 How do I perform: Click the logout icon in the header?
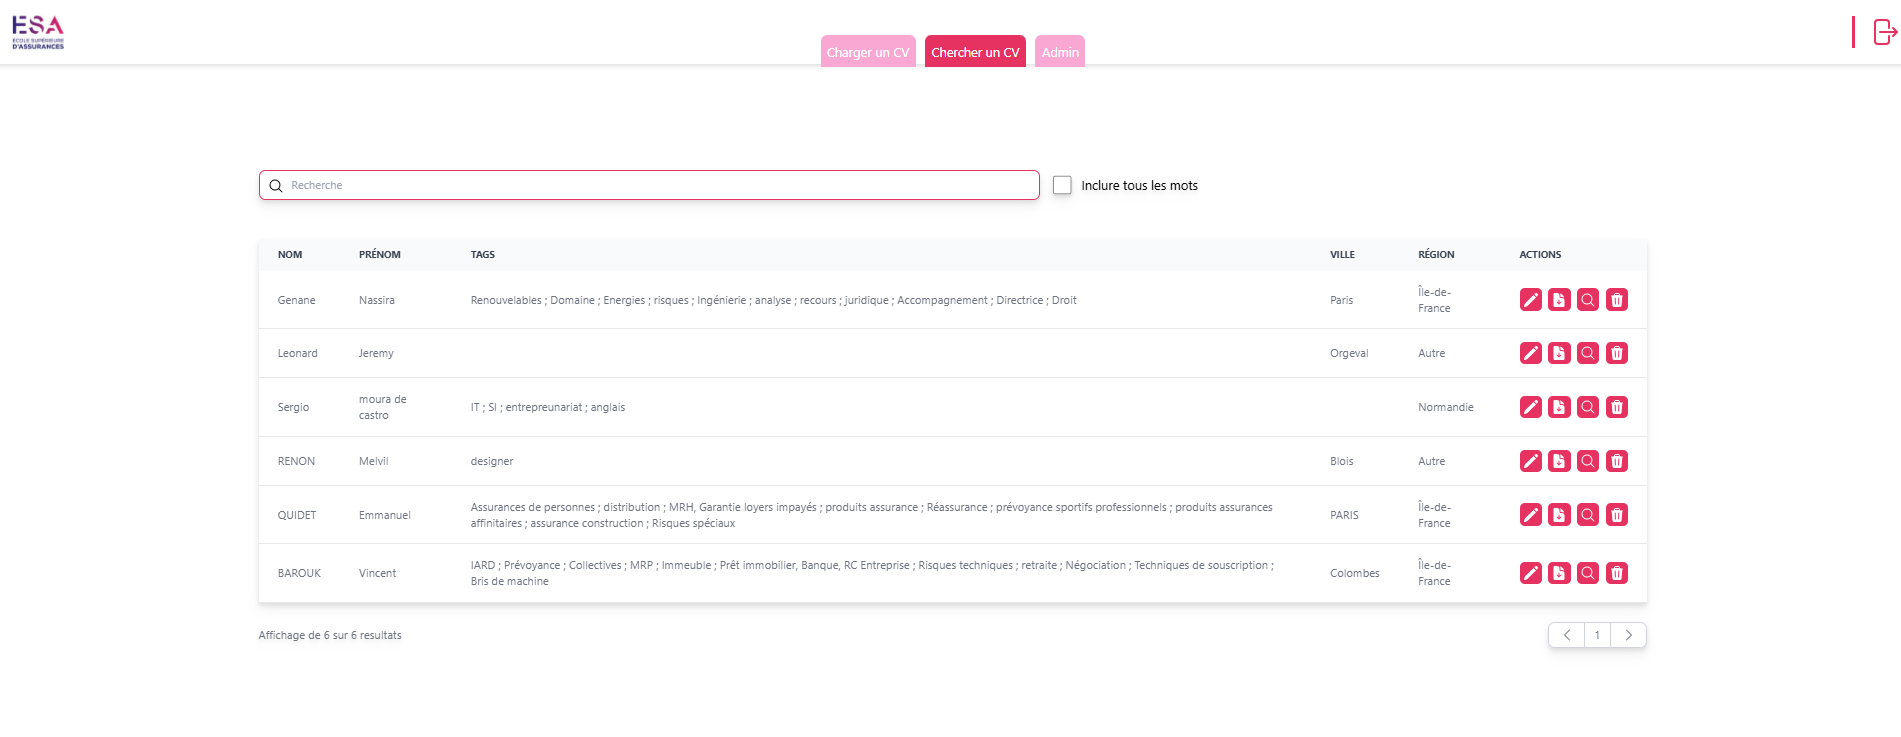click(1884, 32)
